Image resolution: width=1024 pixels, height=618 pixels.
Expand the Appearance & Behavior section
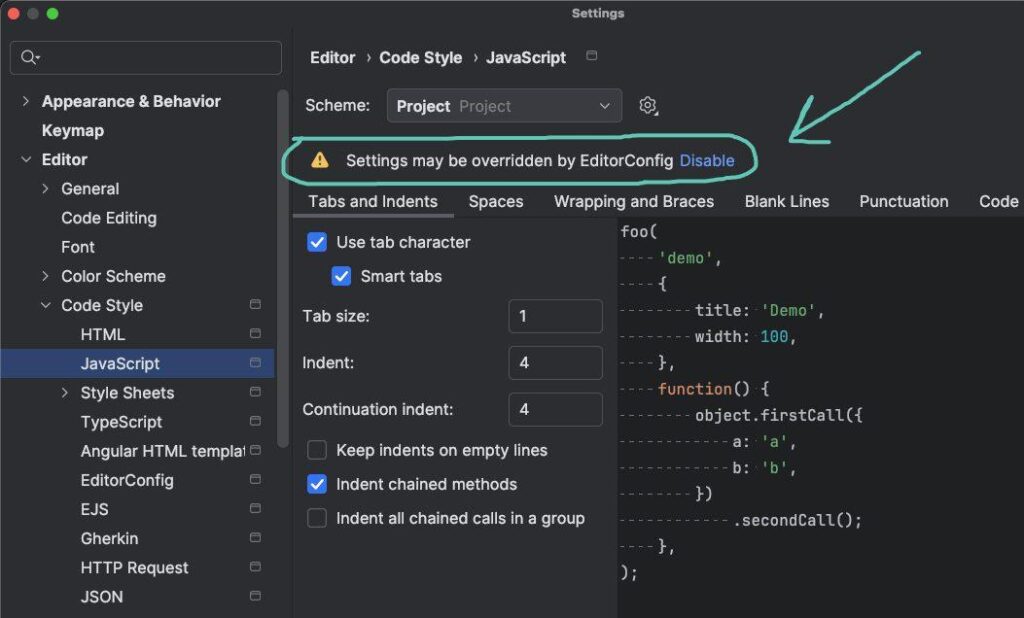click(26, 101)
